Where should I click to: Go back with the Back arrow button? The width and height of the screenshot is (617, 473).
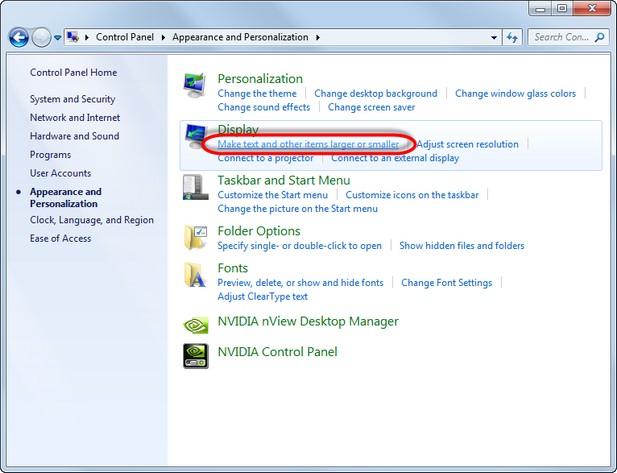pos(18,38)
